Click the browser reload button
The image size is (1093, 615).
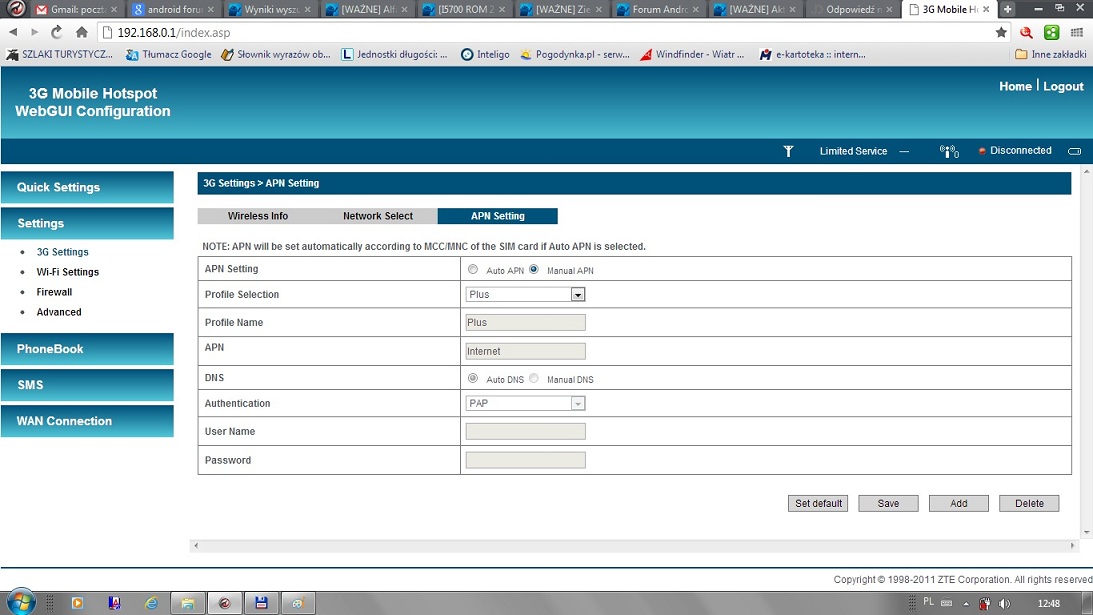(57, 32)
